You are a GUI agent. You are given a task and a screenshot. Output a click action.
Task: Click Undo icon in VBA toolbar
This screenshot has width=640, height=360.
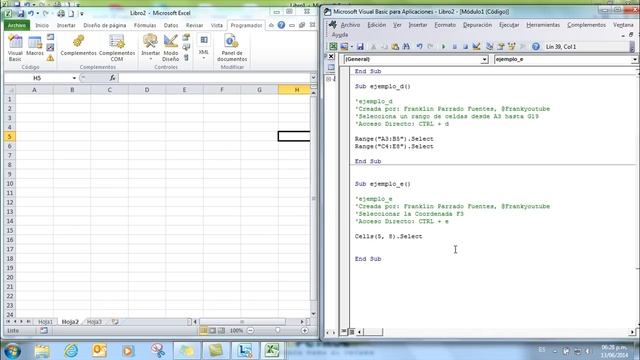click(419, 47)
